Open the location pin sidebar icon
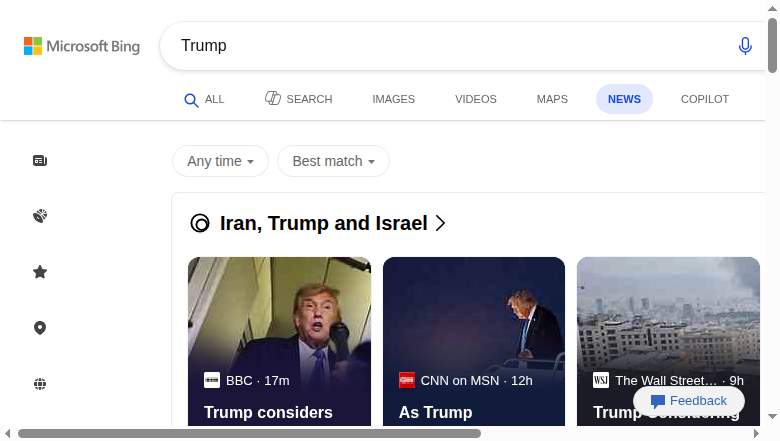 pyautogui.click(x=40, y=328)
